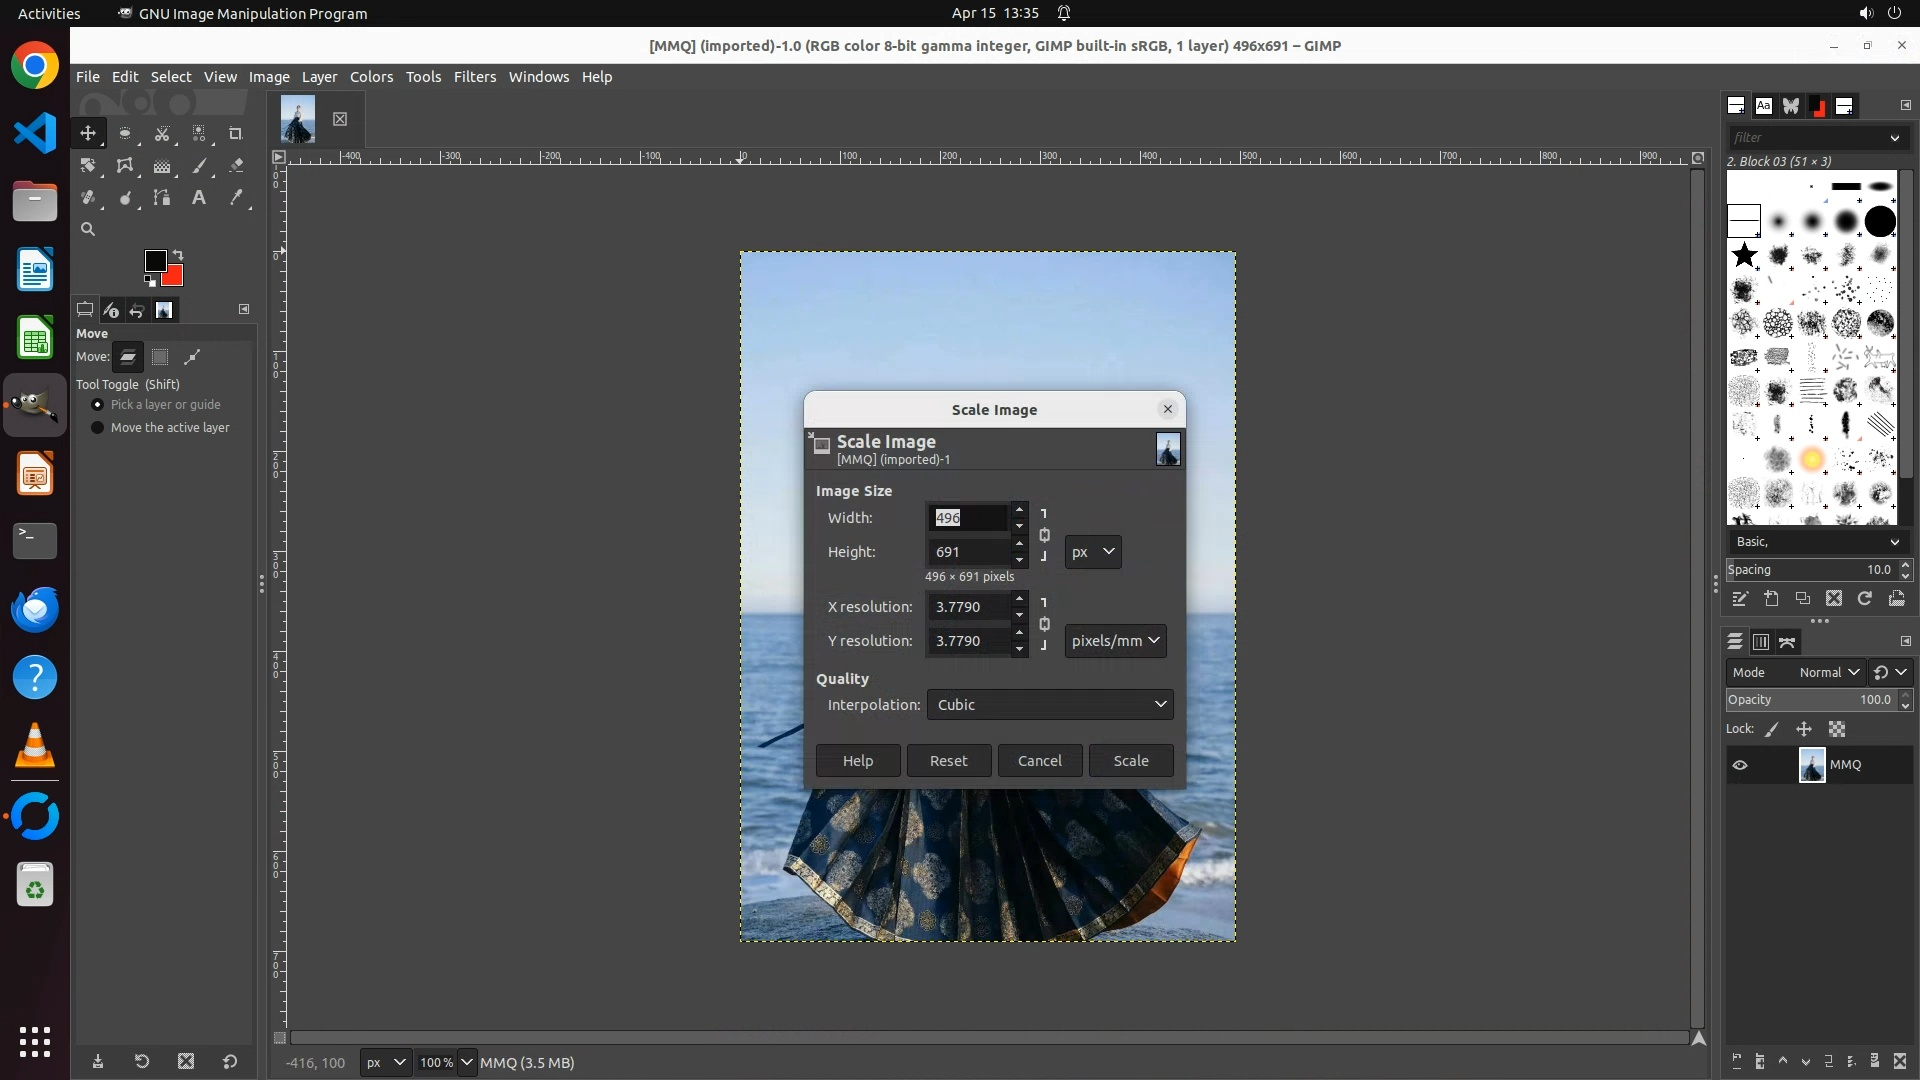Select the Scissors Select tool
Viewport: 1920px width, 1080px height.
pyautogui.click(x=162, y=134)
